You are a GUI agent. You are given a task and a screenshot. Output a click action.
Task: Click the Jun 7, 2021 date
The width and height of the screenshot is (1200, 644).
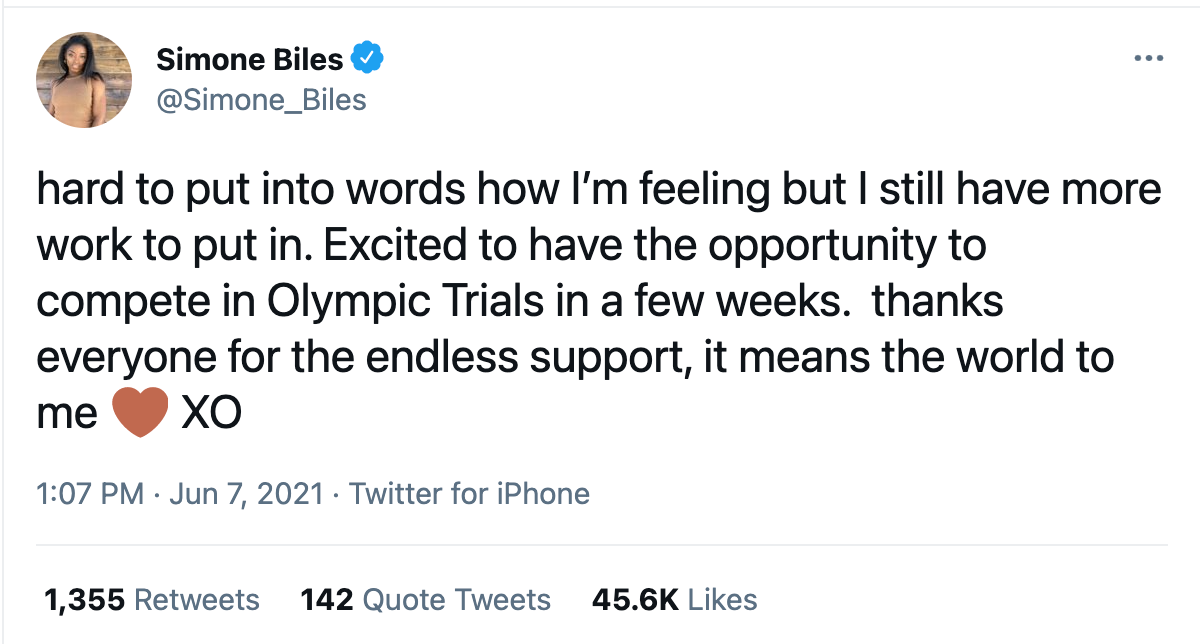coord(247,493)
